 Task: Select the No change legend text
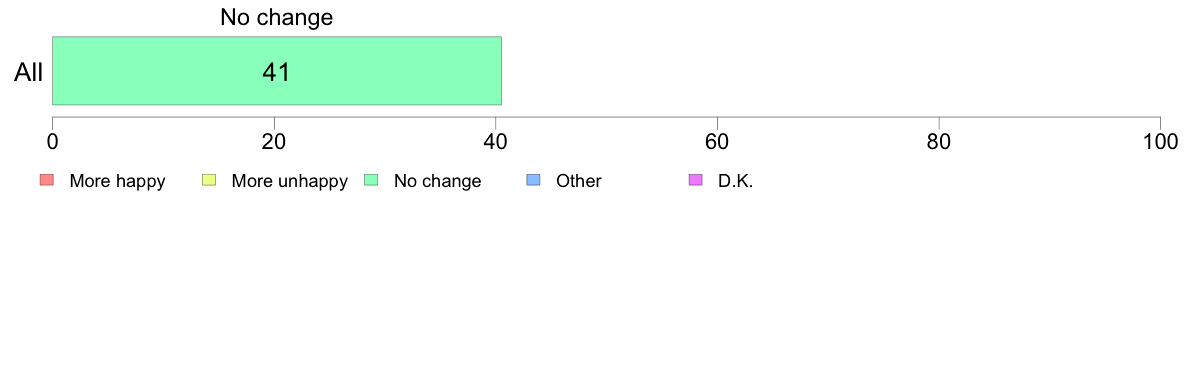(x=437, y=181)
